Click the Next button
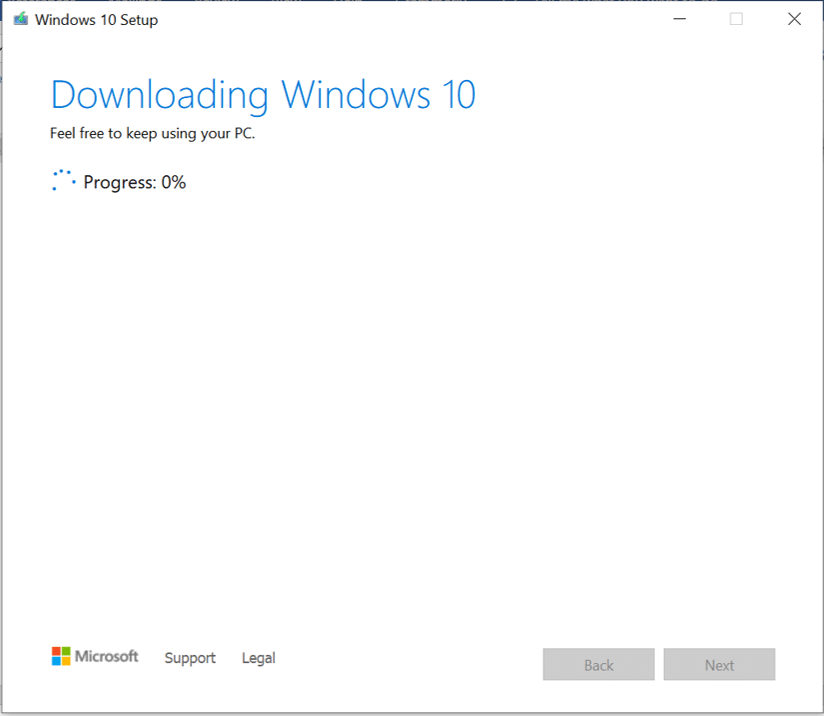The width and height of the screenshot is (824, 716). click(719, 664)
